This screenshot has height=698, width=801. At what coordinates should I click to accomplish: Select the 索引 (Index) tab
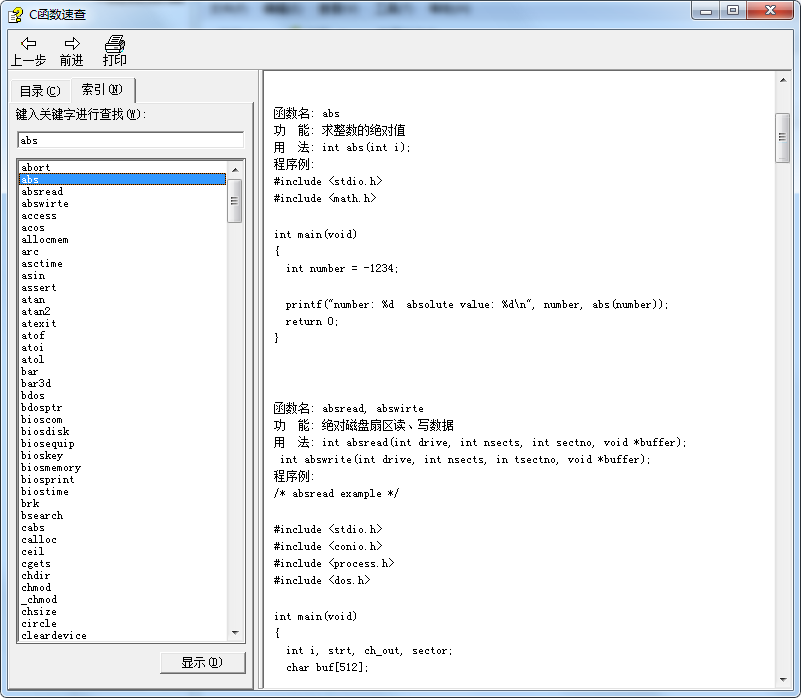tap(102, 90)
